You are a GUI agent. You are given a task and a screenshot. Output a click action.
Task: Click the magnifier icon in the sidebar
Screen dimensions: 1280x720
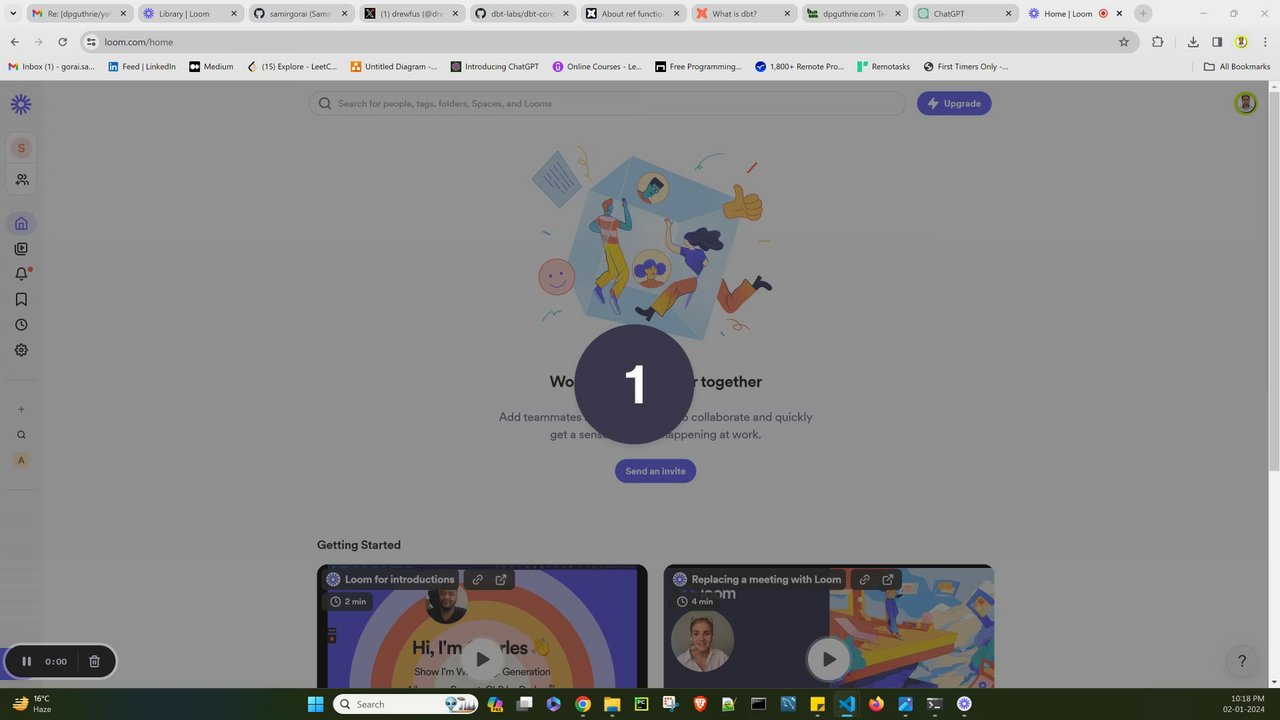[21, 435]
